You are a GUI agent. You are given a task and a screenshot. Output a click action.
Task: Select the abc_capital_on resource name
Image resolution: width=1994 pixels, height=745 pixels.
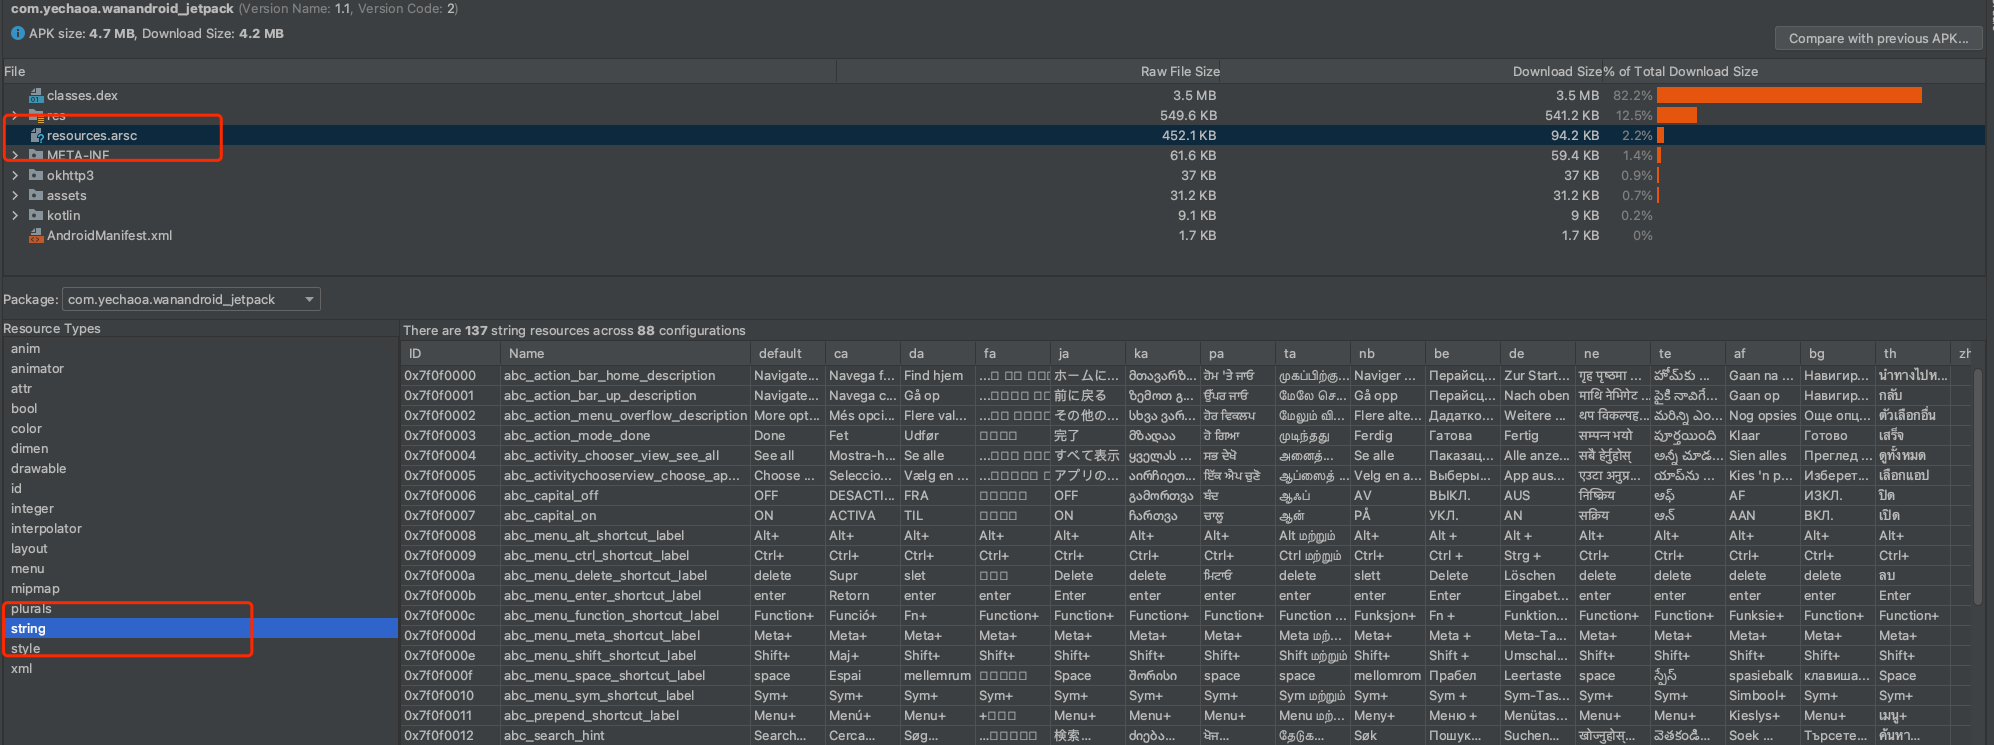[550, 516]
